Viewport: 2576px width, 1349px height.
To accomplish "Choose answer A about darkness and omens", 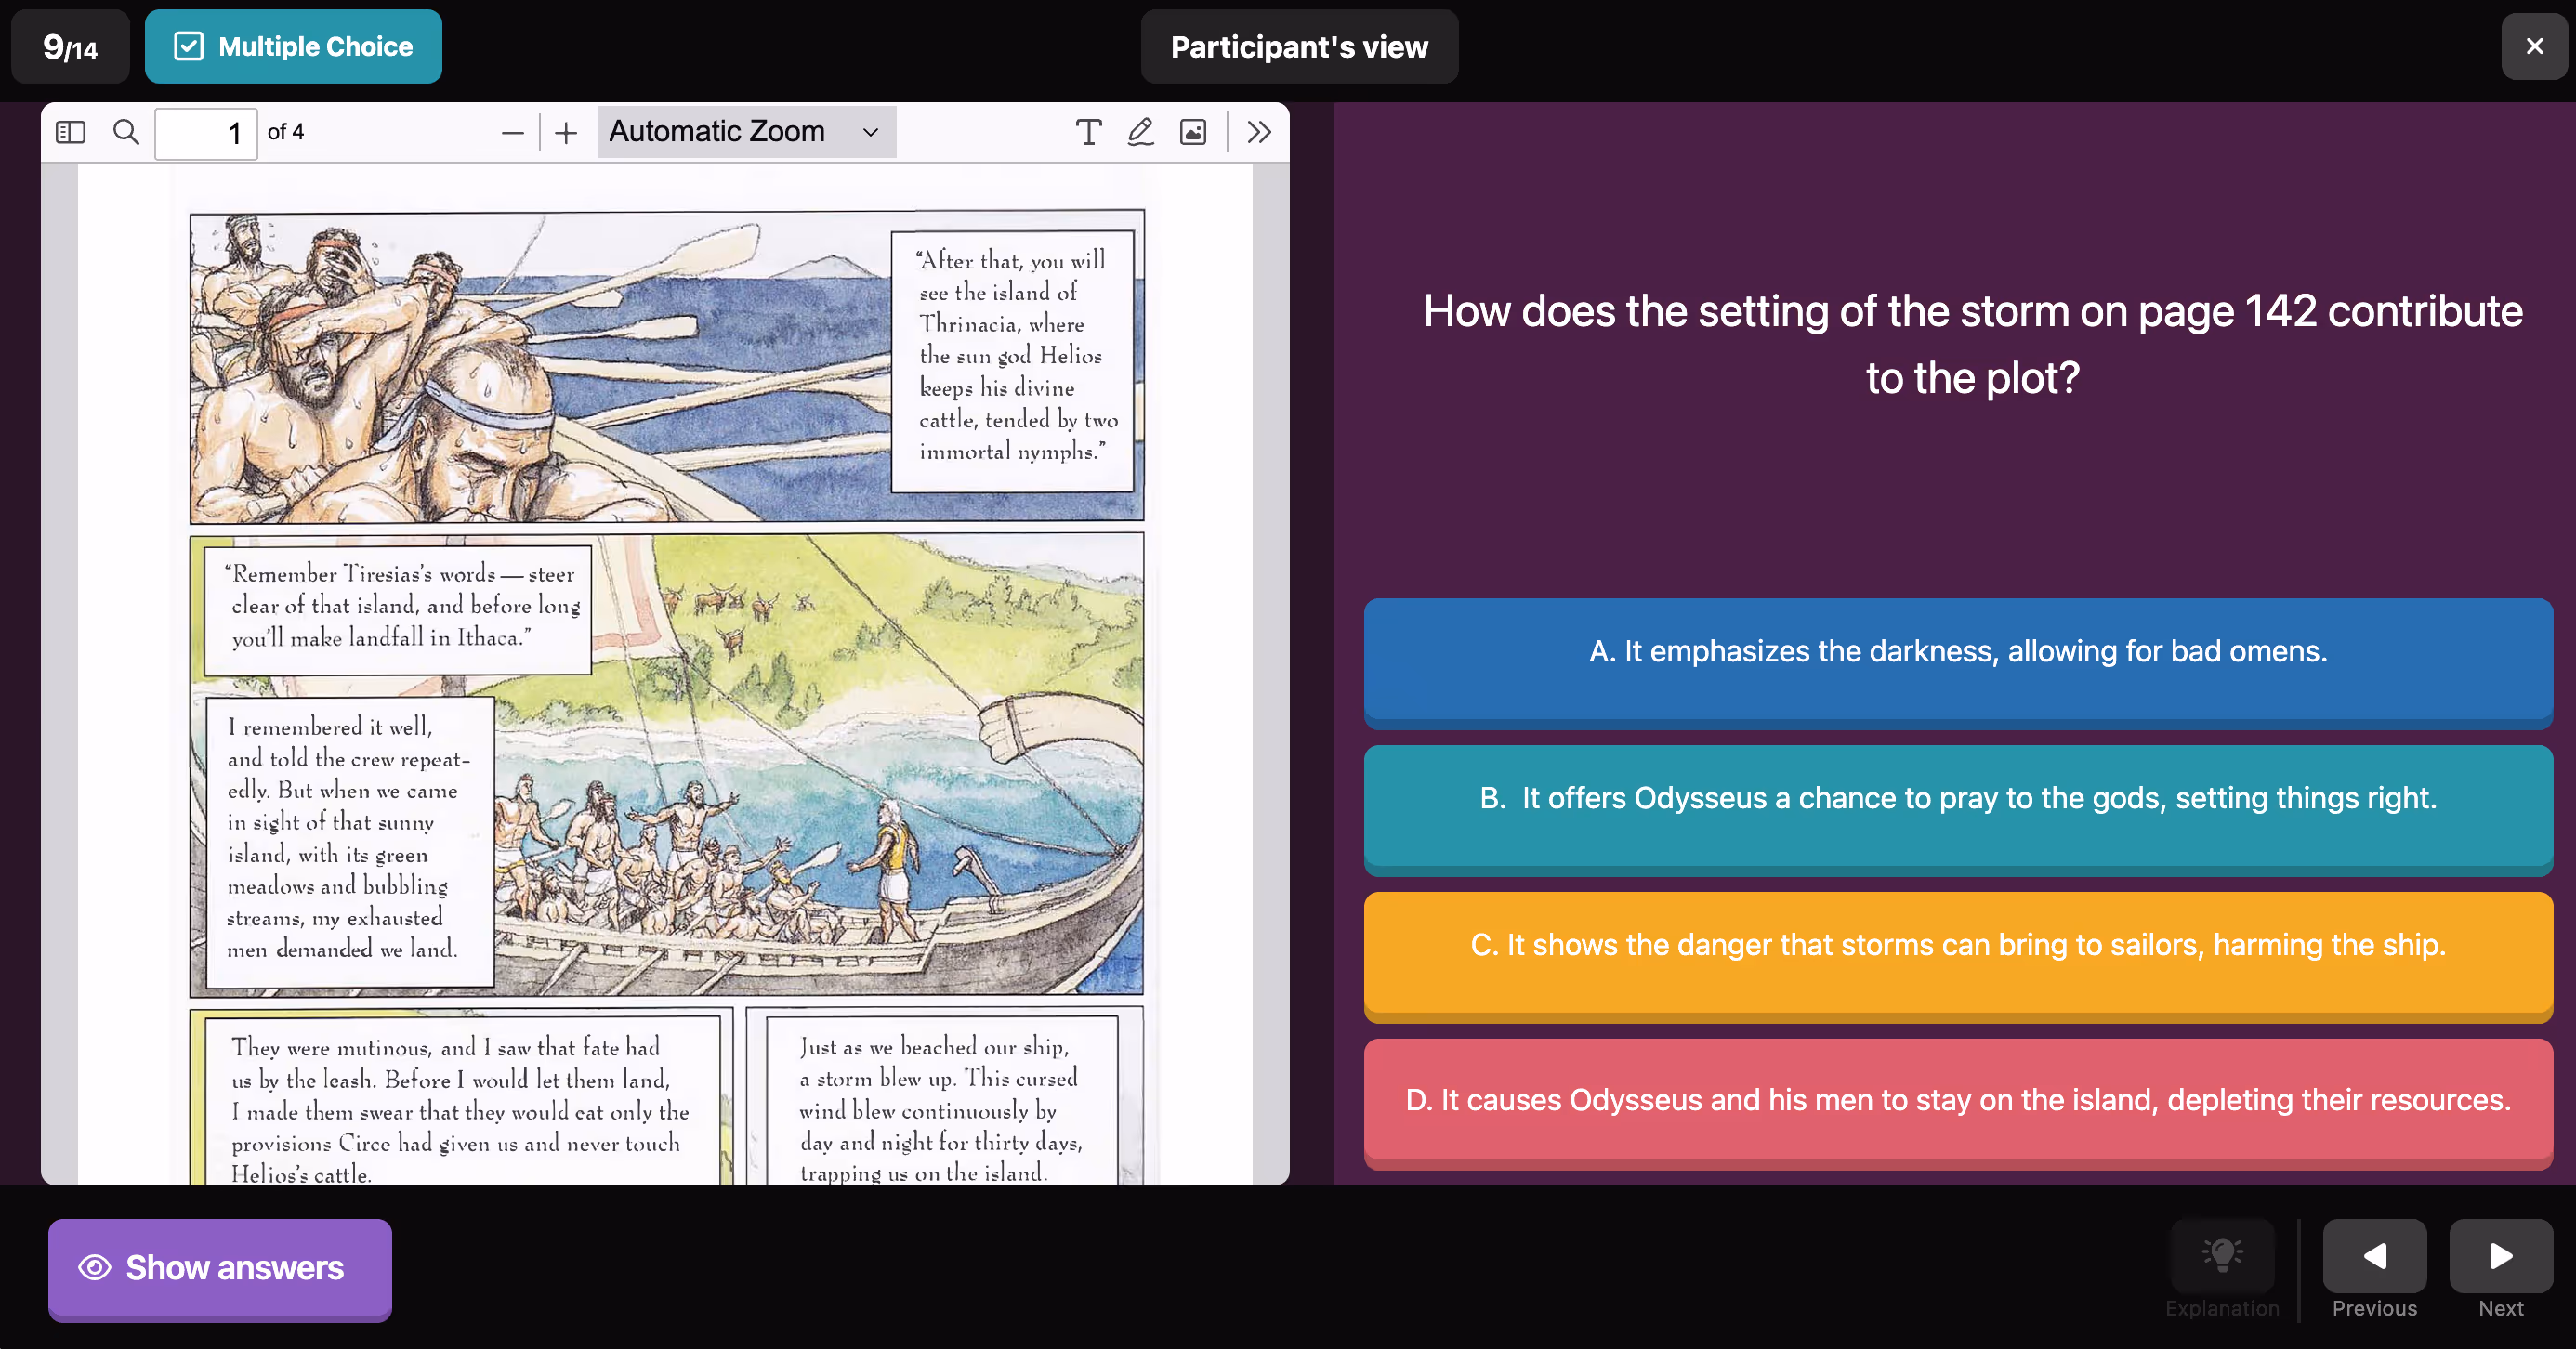I will (x=1958, y=662).
